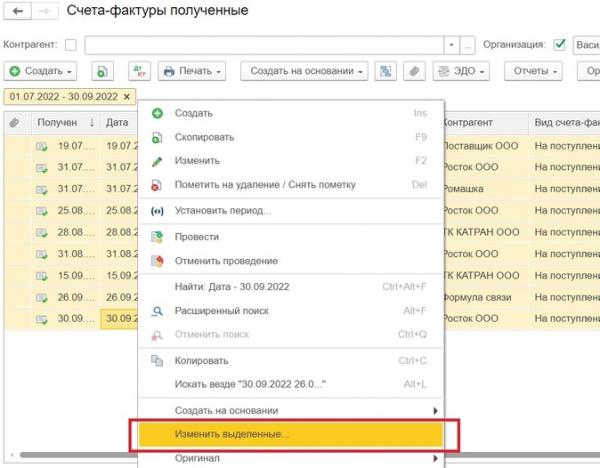Go forward with the right arrow button
This screenshot has height=468, width=600.
click(45, 11)
